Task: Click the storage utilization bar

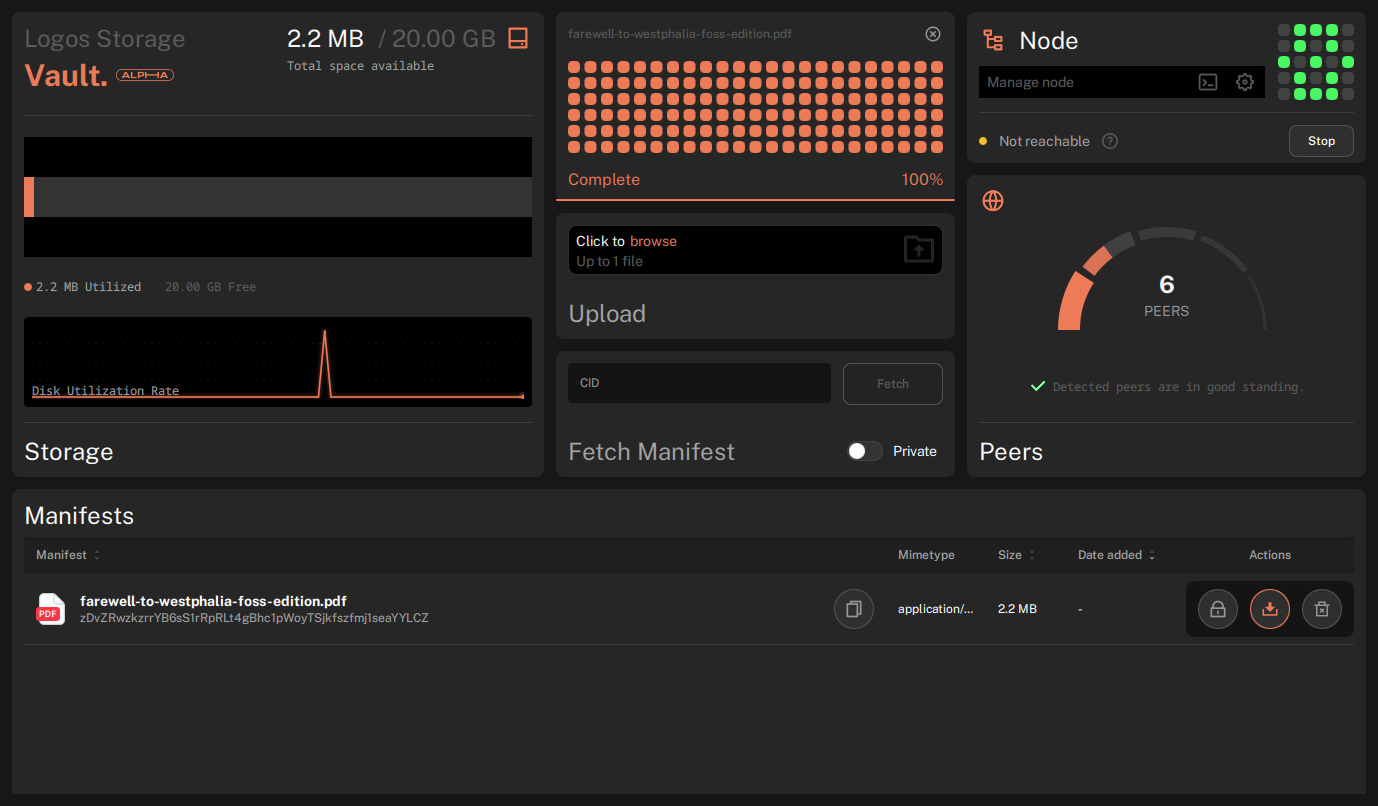Action: [x=278, y=197]
